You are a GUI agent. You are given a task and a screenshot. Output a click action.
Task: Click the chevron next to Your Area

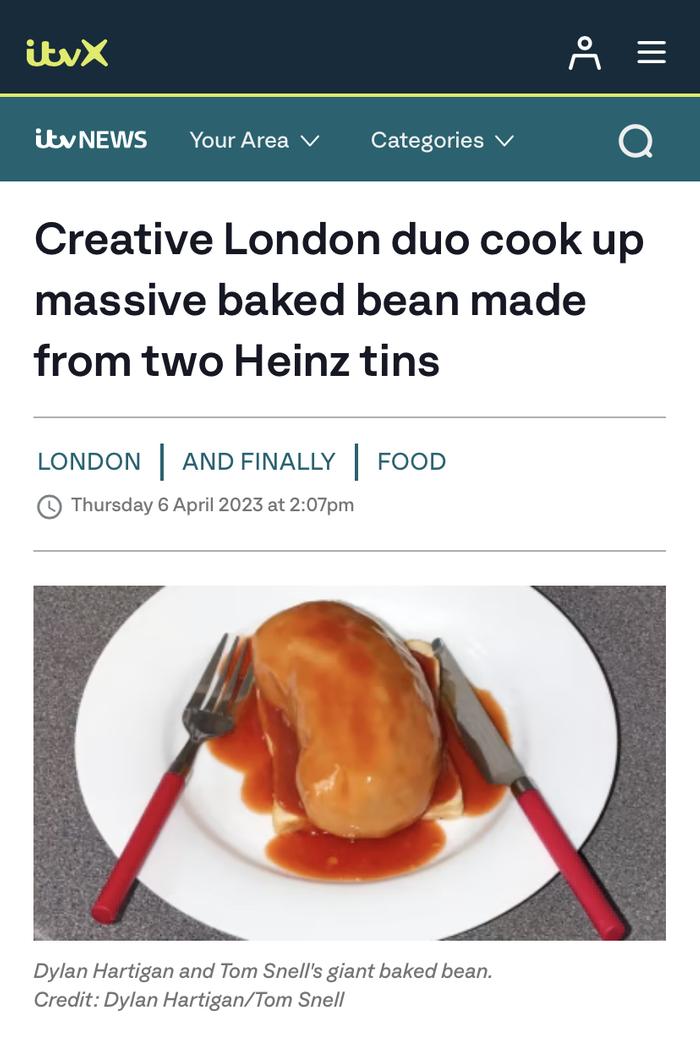[x=310, y=141]
